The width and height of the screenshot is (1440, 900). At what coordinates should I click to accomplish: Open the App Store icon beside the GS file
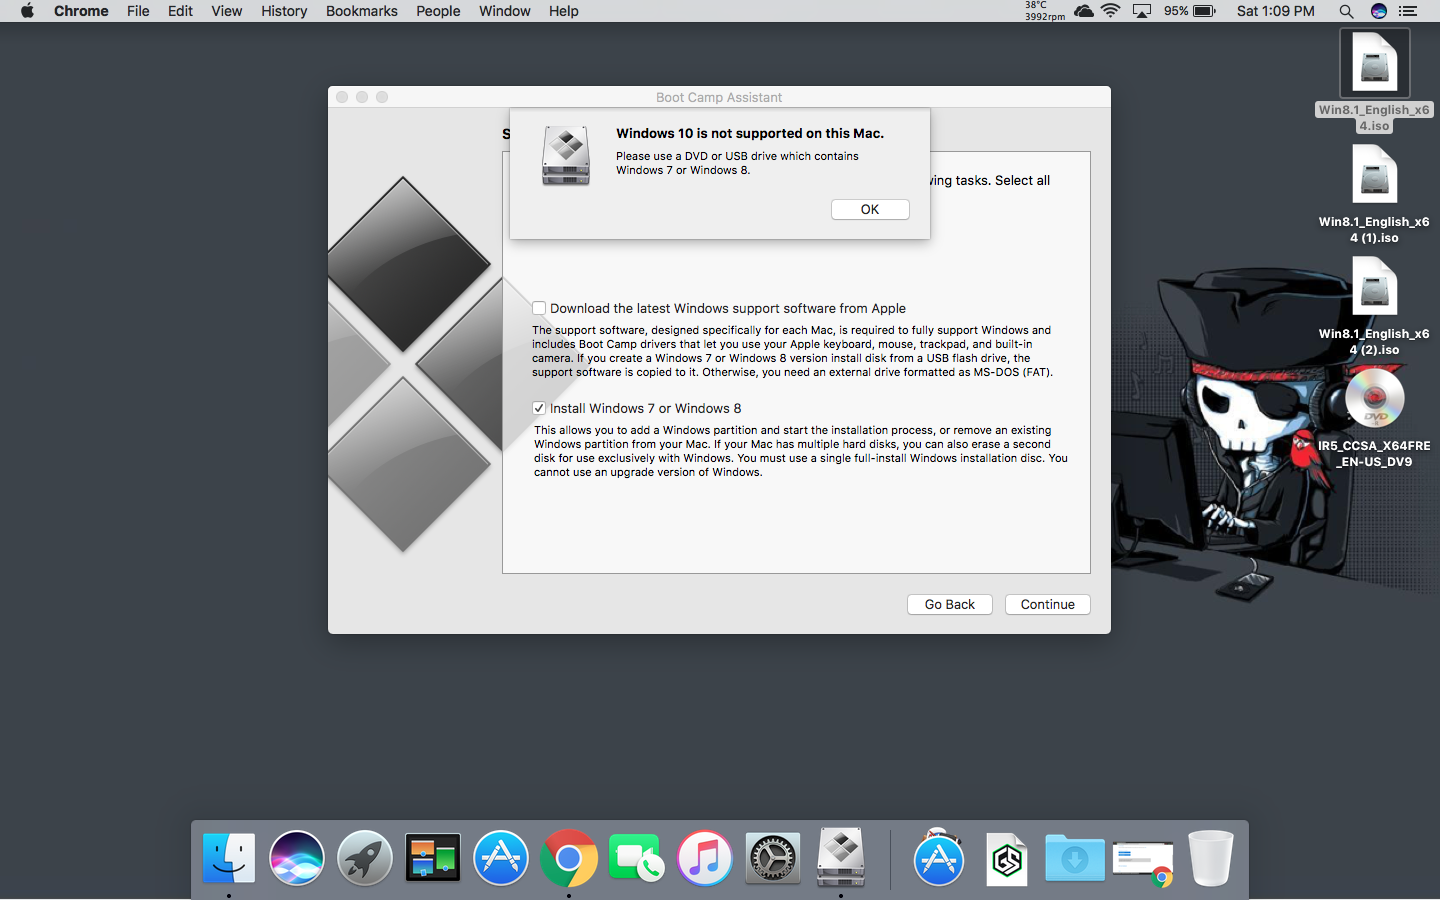[939, 858]
